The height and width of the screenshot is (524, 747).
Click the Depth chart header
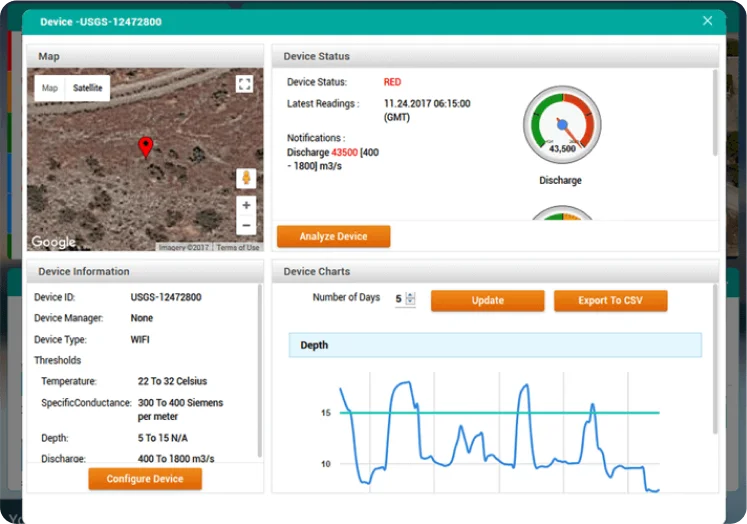click(x=495, y=345)
